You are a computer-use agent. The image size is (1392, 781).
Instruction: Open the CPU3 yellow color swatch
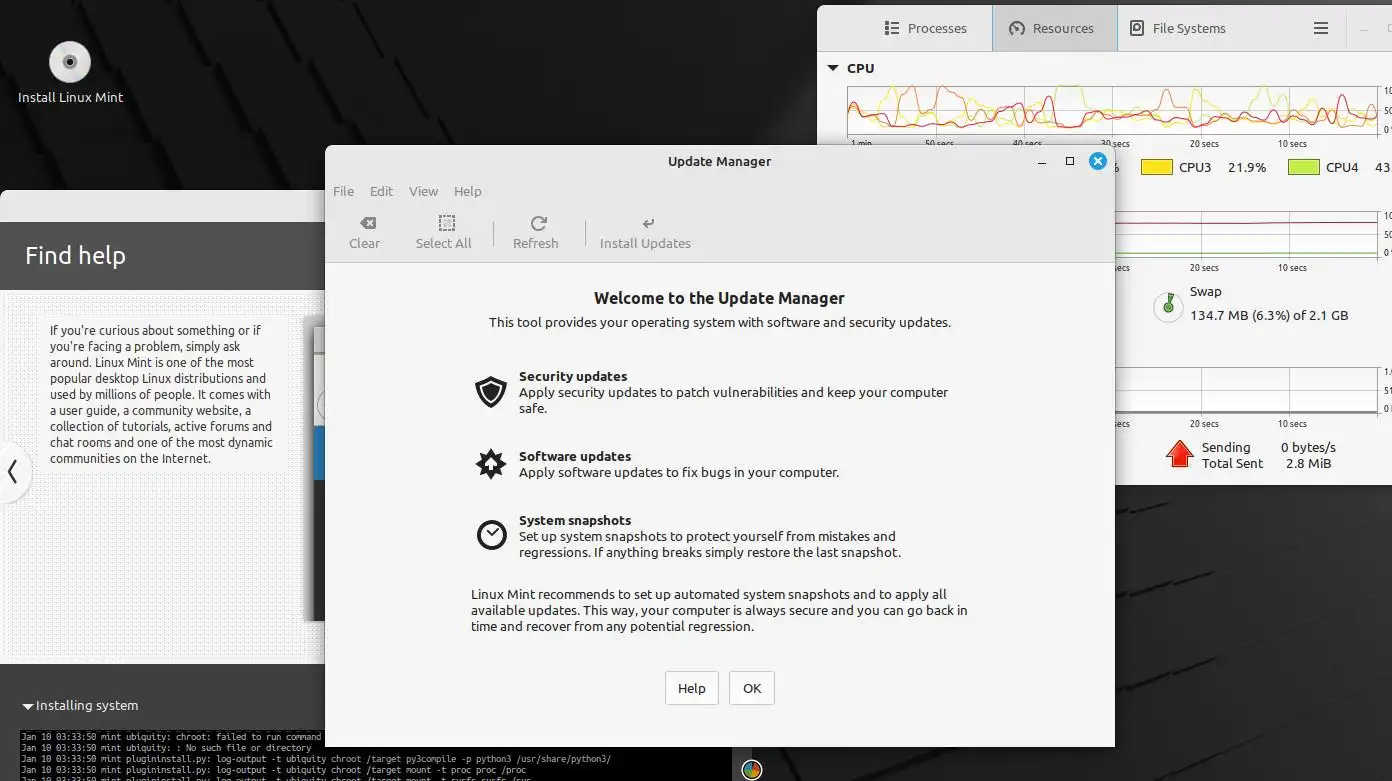click(x=1157, y=168)
